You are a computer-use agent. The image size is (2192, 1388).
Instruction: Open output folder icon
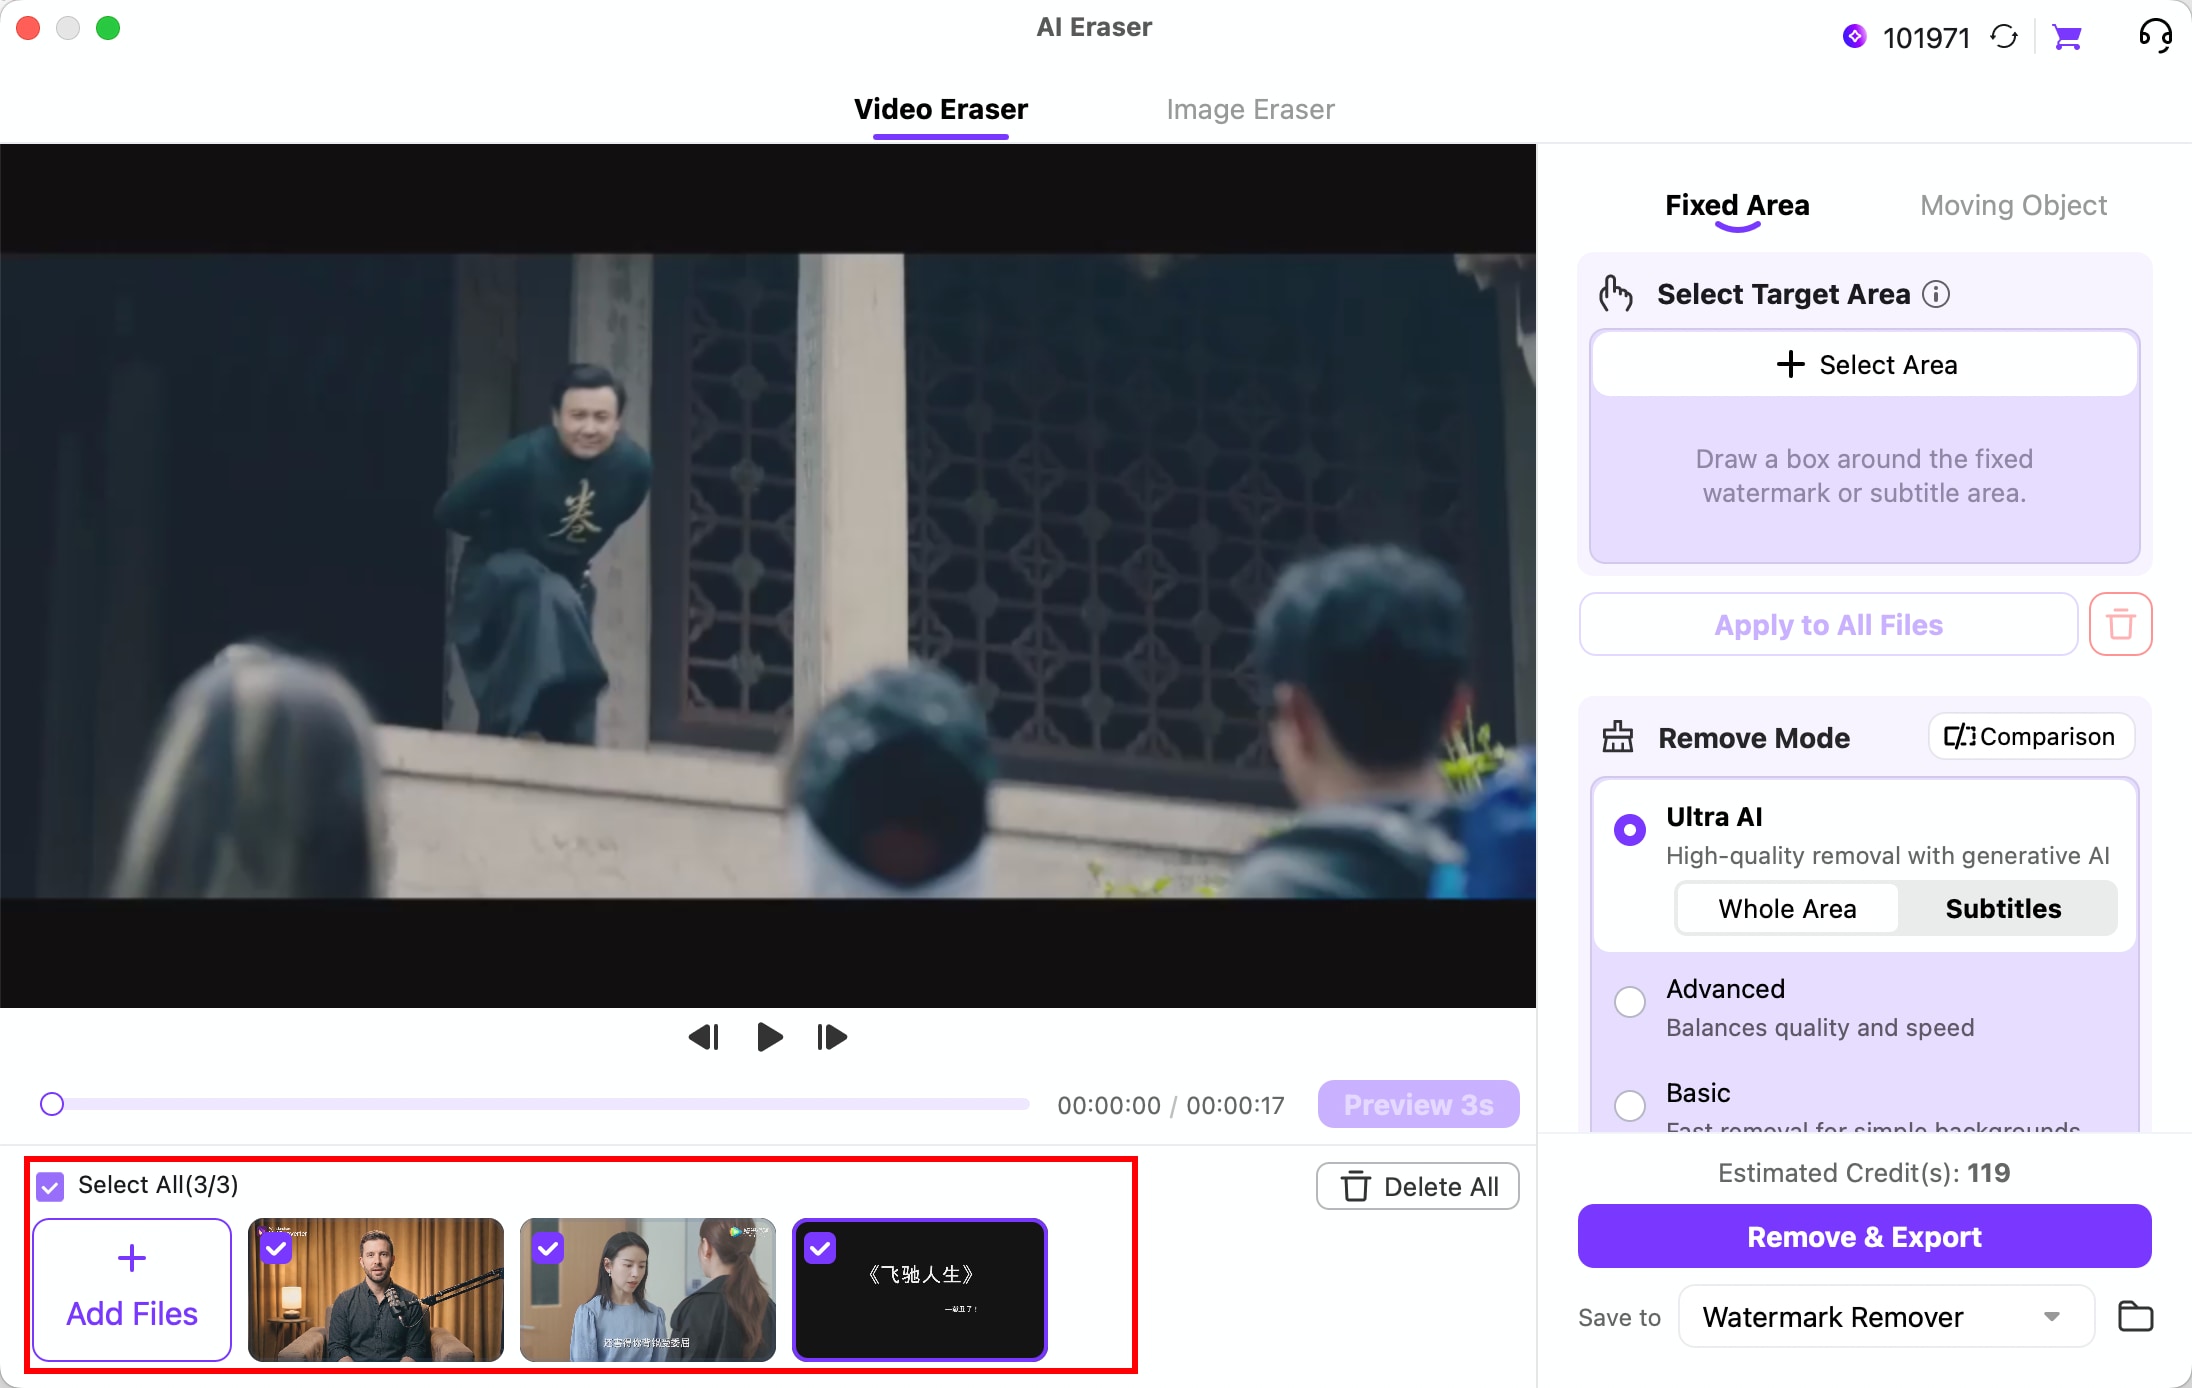click(2135, 1316)
